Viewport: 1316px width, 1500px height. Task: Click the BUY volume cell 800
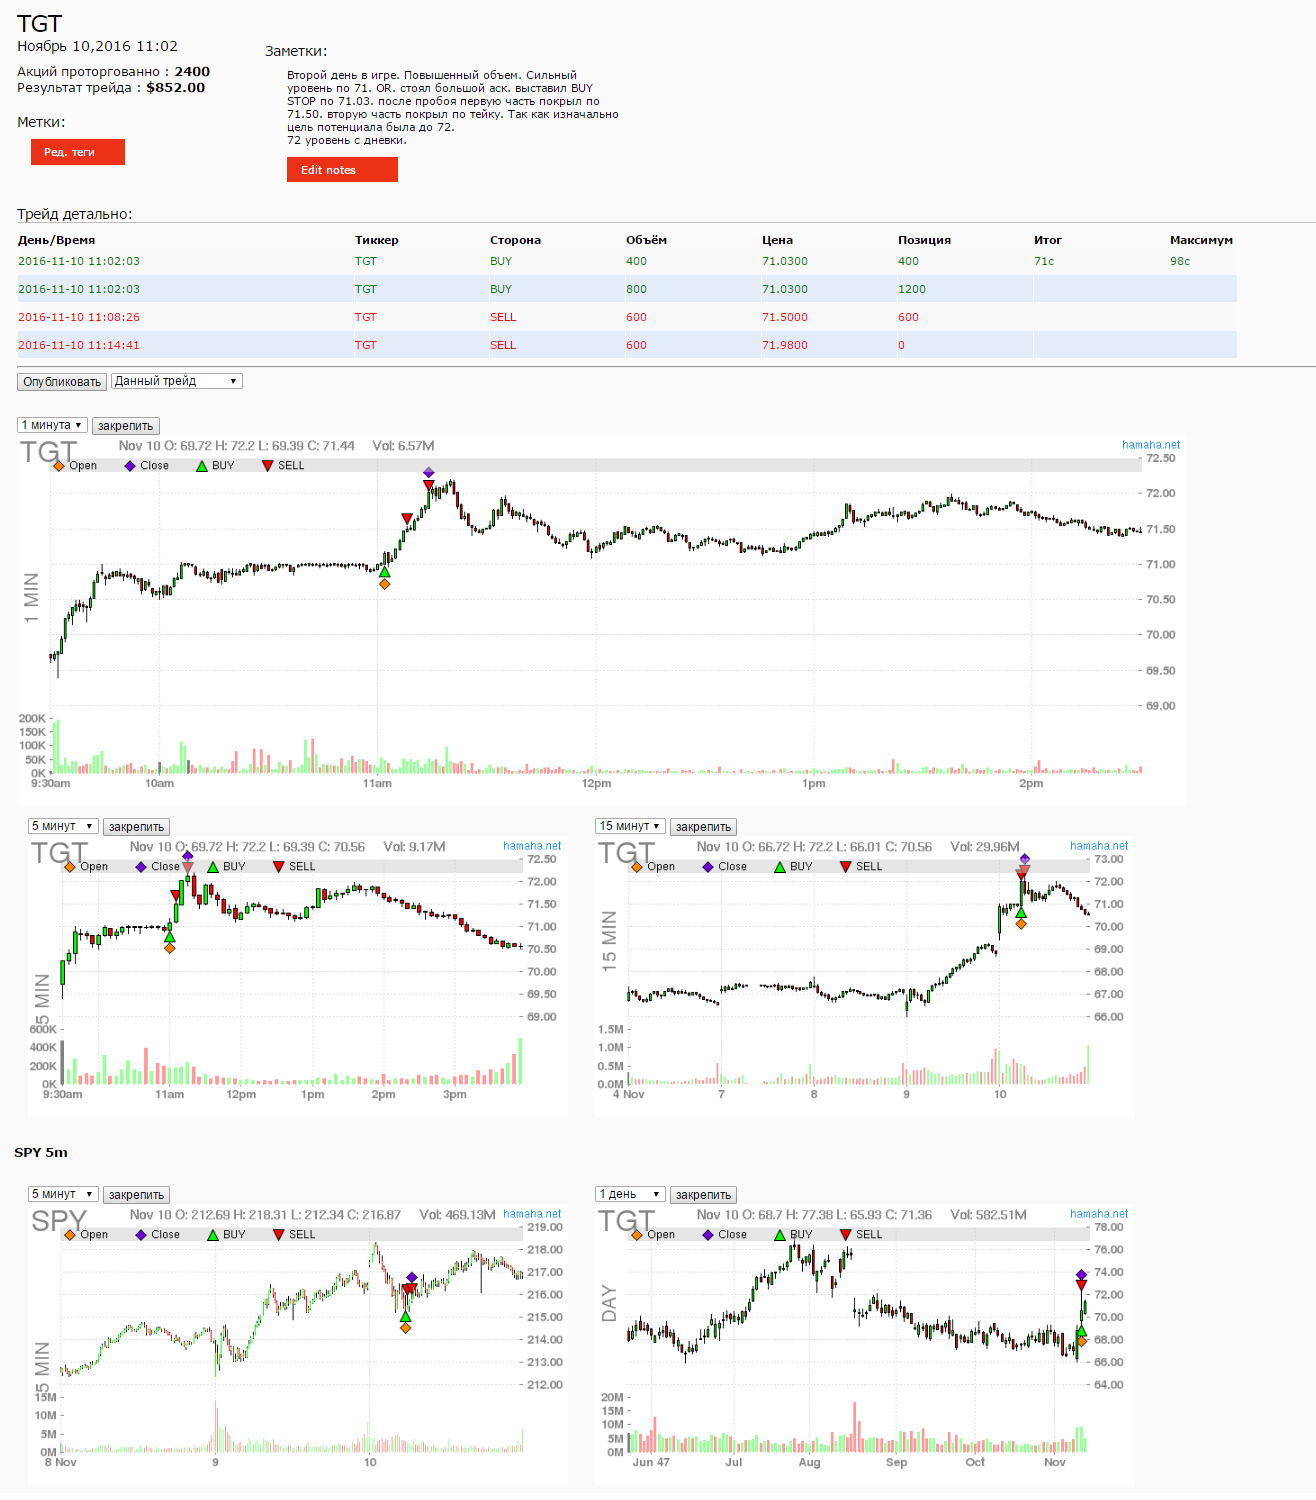[x=636, y=289]
